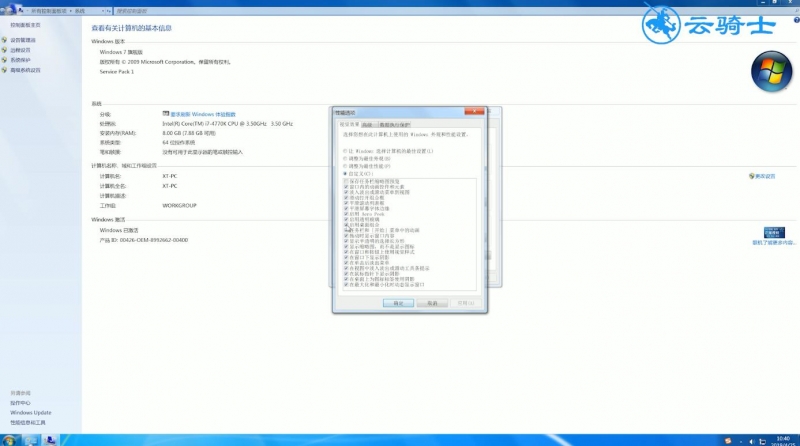Click the shield icon next to 高级系统设置

click(4, 70)
